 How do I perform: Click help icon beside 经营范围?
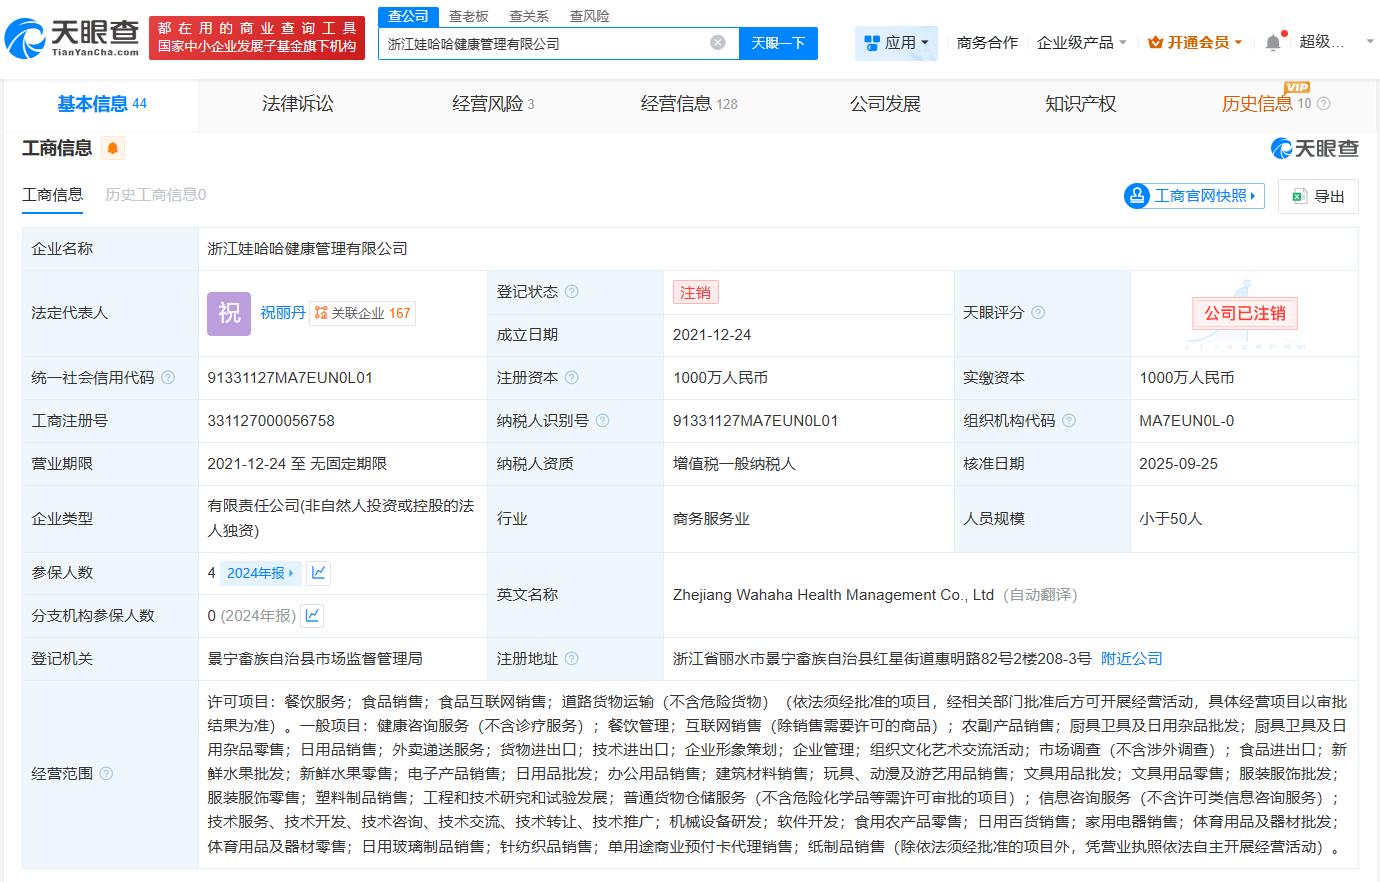(106, 774)
